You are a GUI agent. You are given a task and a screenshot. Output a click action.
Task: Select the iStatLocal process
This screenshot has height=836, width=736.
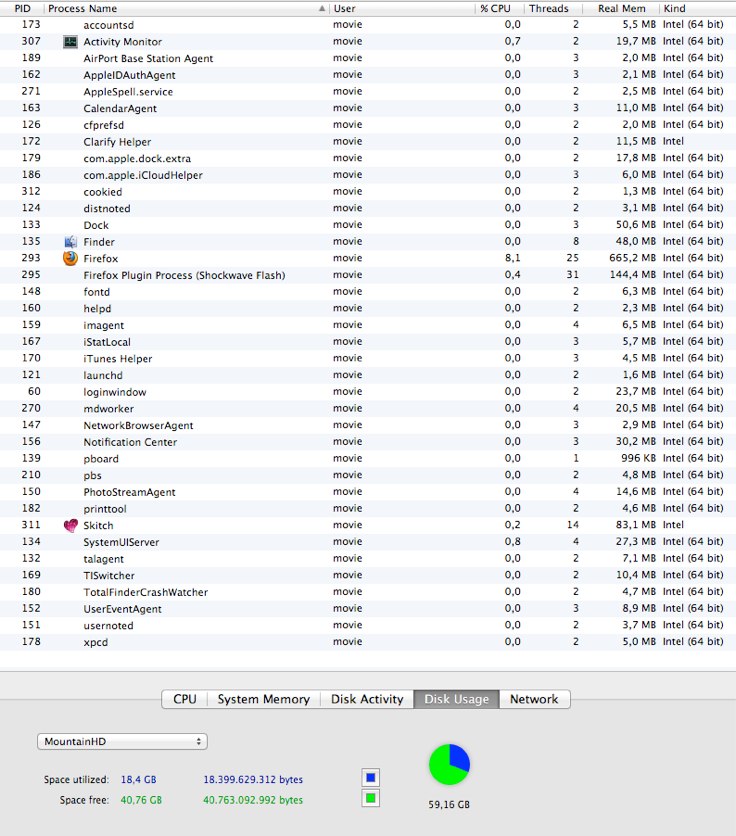(368, 342)
